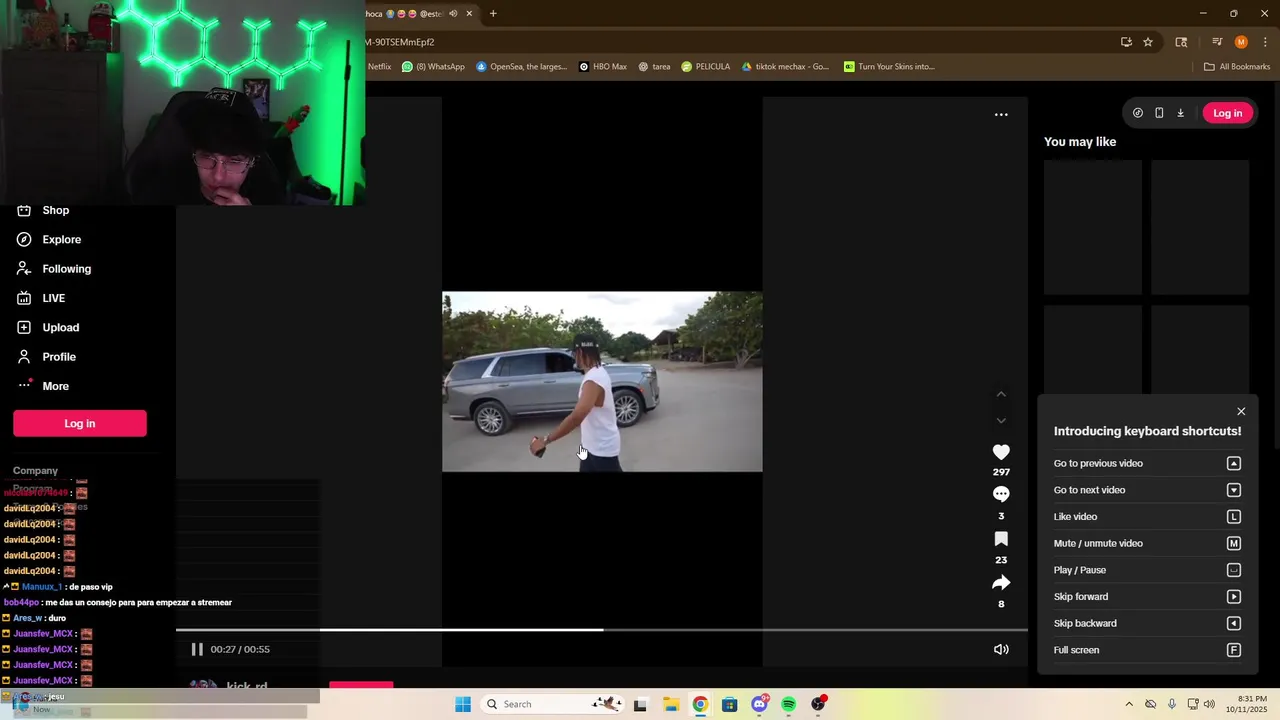This screenshot has height=720, width=1280.
Task: Click the Company footer heading
Action: (x=35, y=471)
